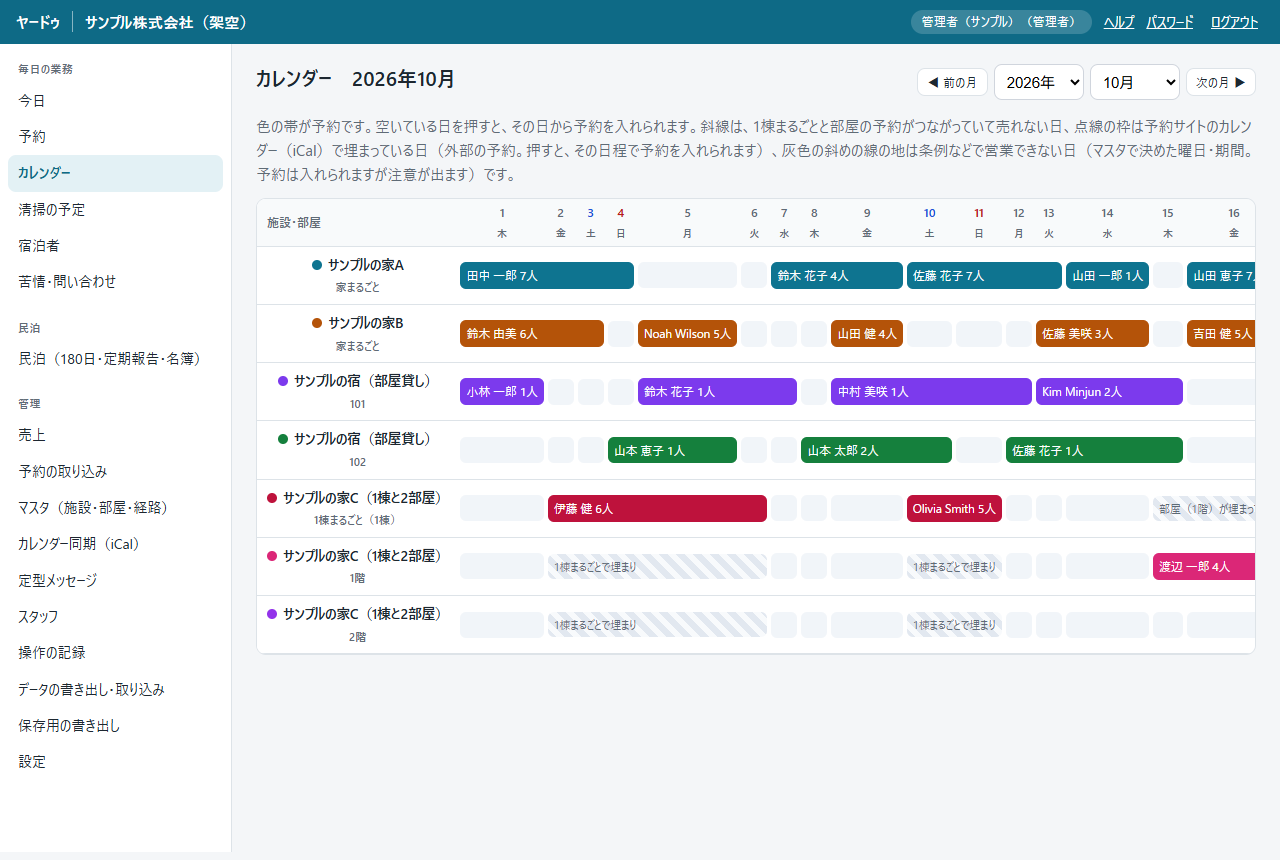
Task: Click 伊藤 健 6人 booking bar
Action: pyautogui.click(x=657, y=508)
